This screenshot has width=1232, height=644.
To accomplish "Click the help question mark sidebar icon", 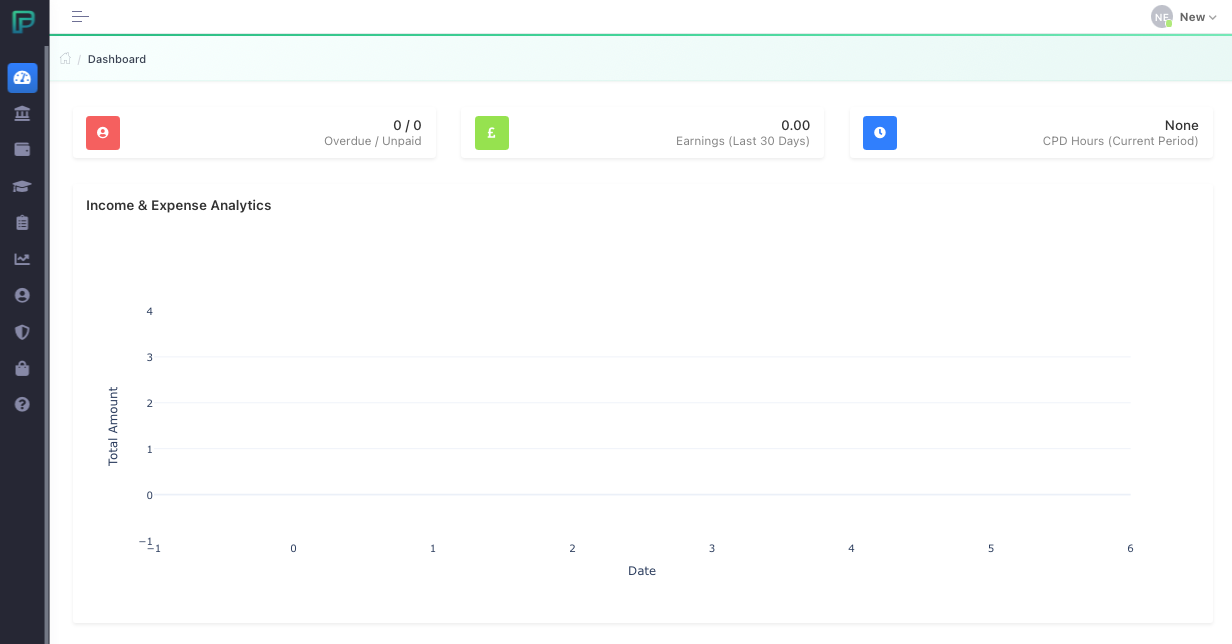I will tap(22, 405).
